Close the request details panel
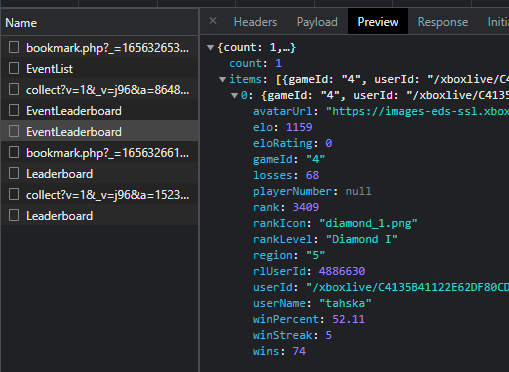509x372 pixels. click(213, 21)
